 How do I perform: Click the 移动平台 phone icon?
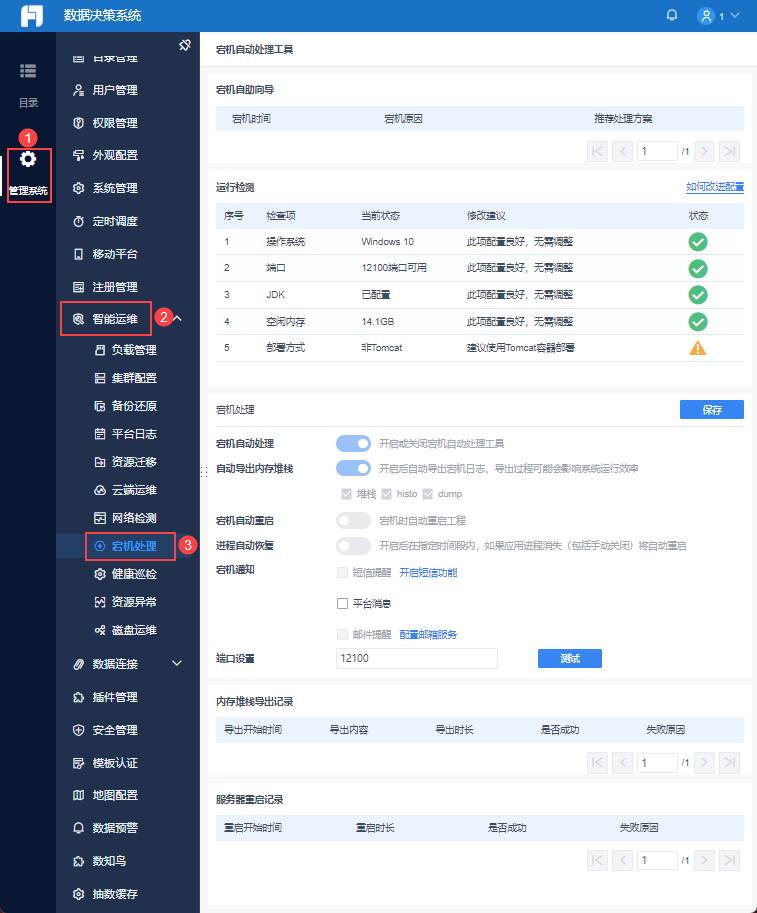coord(79,254)
